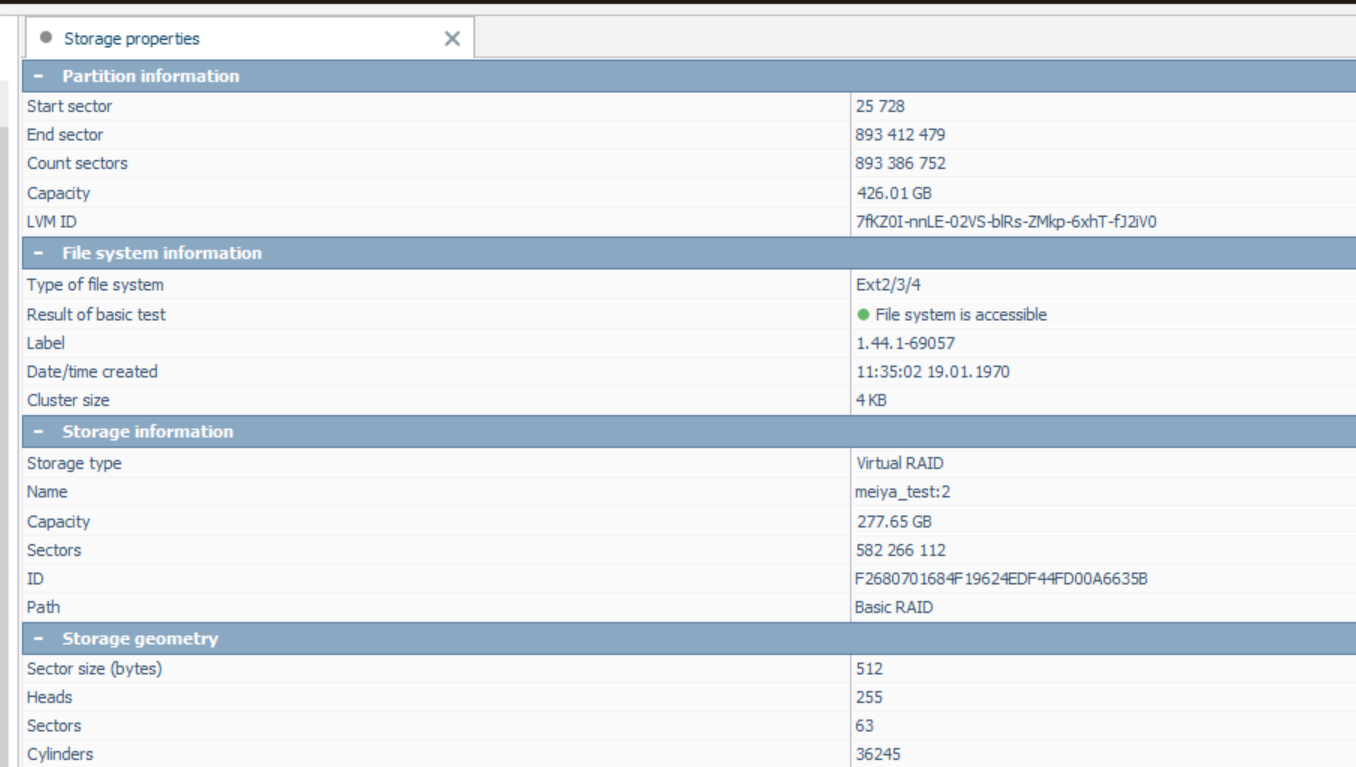Click the 'Result of basic test' label
1356x767 pixels.
tap(96, 314)
